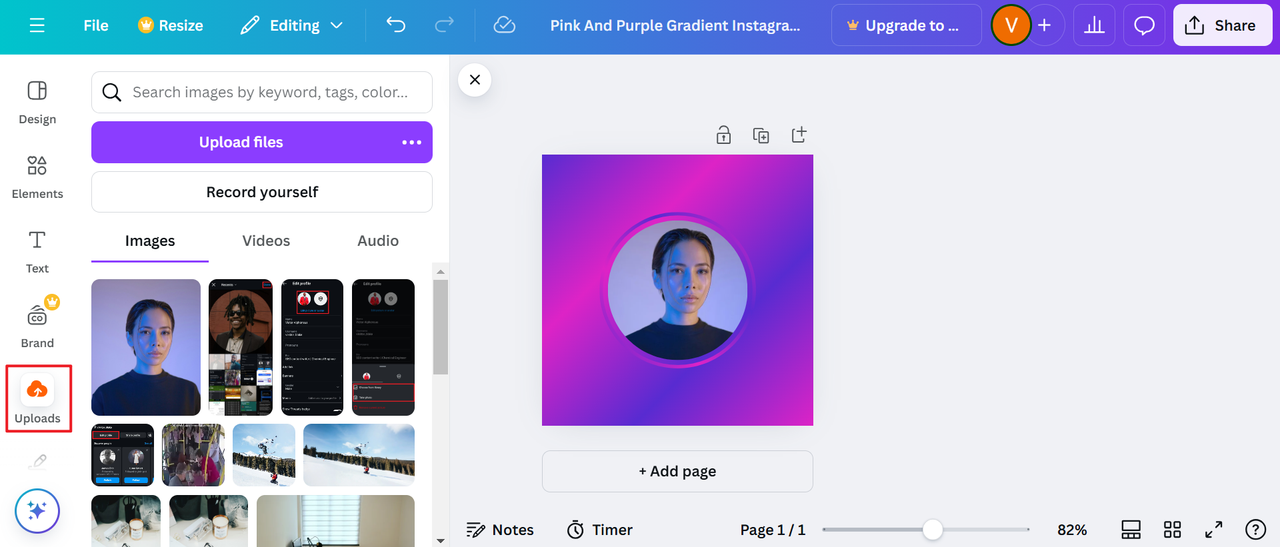This screenshot has height=547, width=1280.
Task: Open the hamburger main menu
Action: pos(37,25)
